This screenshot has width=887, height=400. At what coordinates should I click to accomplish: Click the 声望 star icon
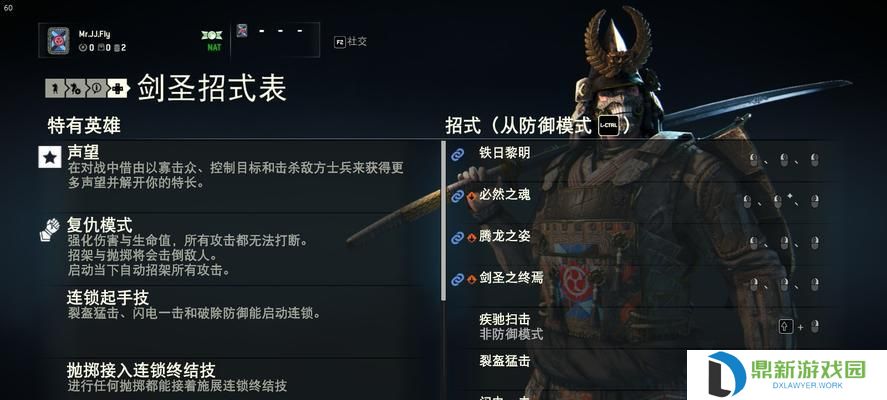coord(50,157)
